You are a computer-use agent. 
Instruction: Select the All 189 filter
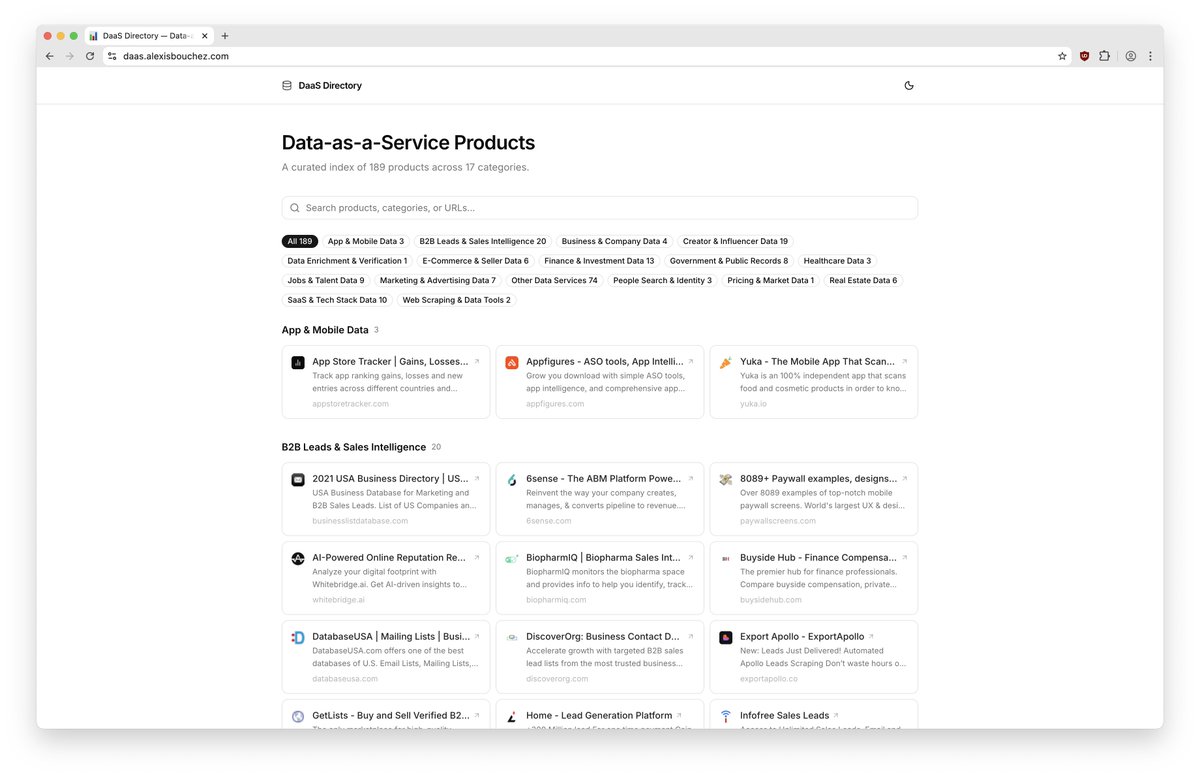coord(300,241)
